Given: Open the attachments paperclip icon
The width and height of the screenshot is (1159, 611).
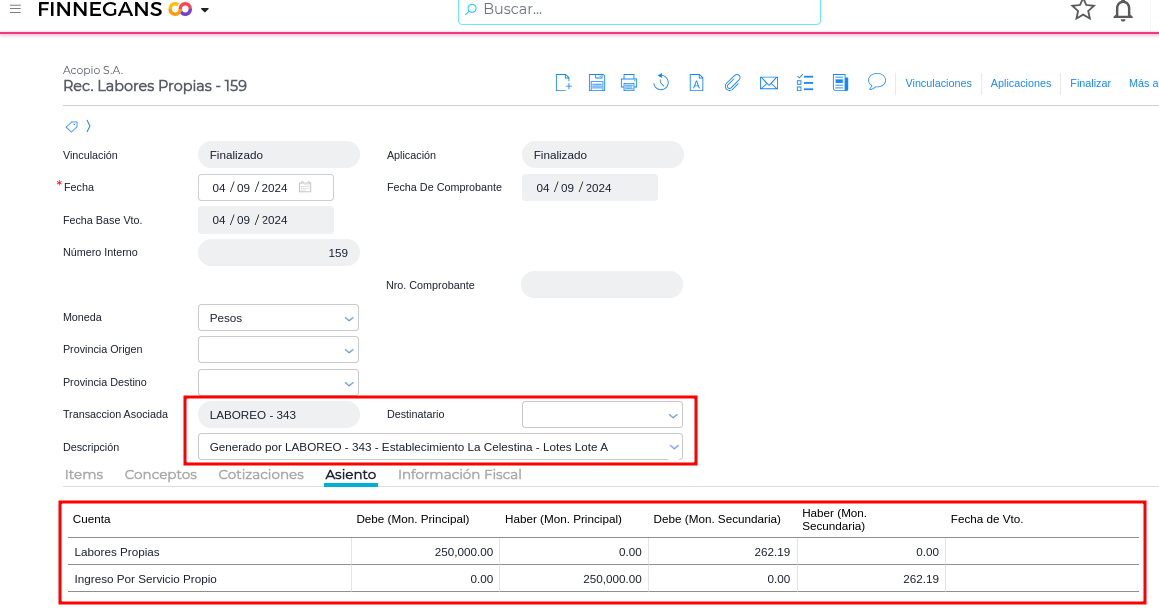Looking at the screenshot, I should pyautogui.click(x=732, y=83).
